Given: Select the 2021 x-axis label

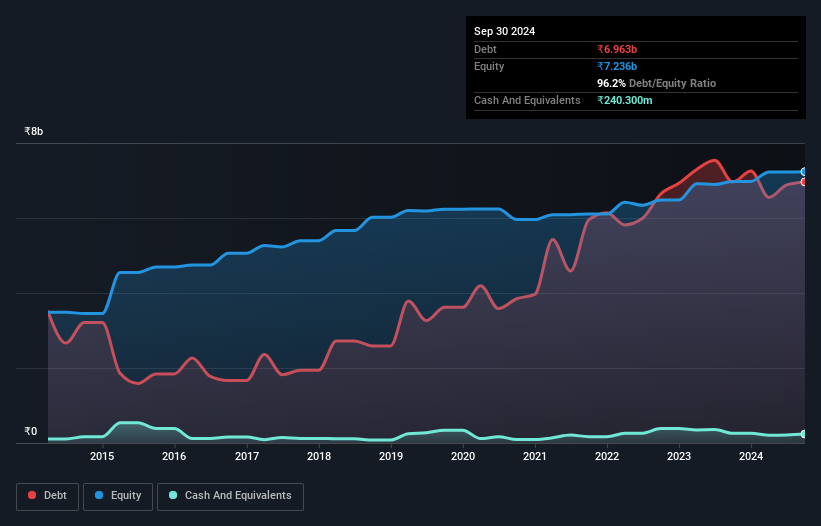Looking at the screenshot, I should tap(535, 456).
